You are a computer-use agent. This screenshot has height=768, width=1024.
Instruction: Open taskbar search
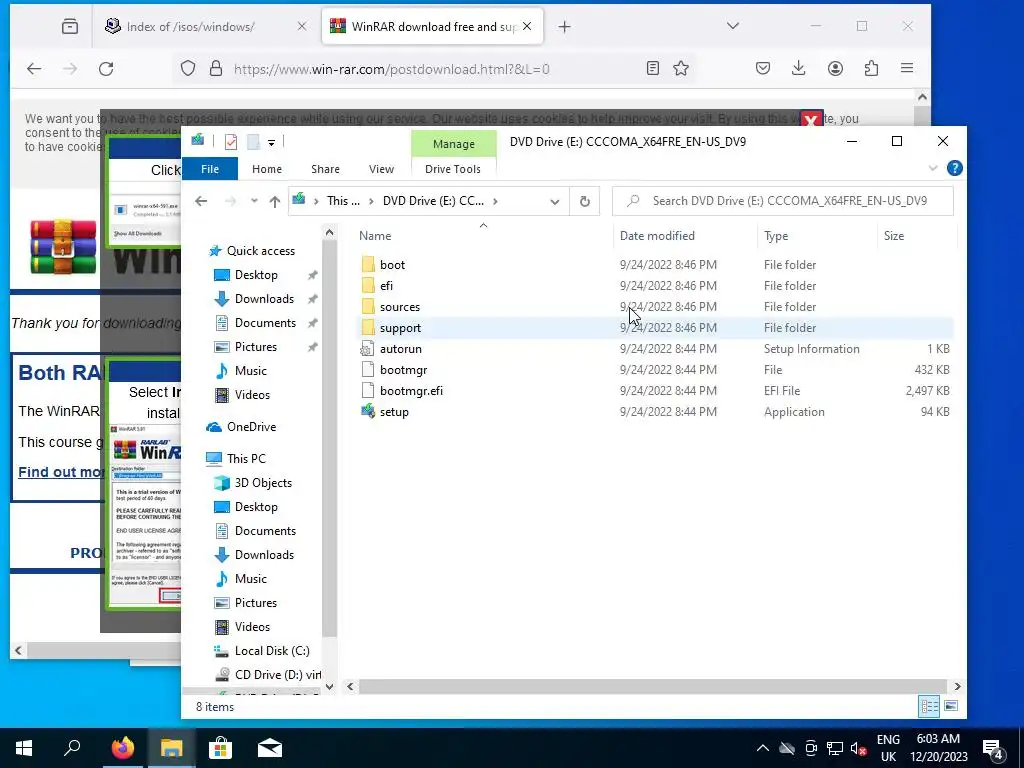[x=72, y=748]
